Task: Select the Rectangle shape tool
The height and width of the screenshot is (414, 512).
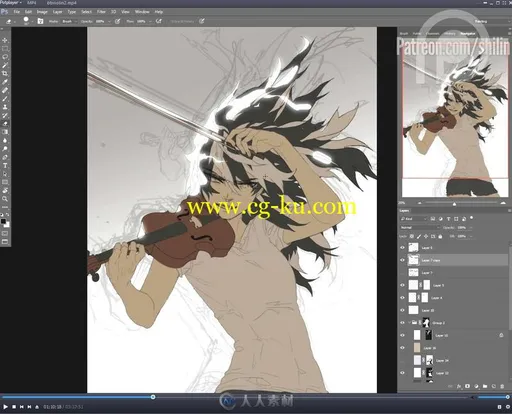Action: coord(5,182)
